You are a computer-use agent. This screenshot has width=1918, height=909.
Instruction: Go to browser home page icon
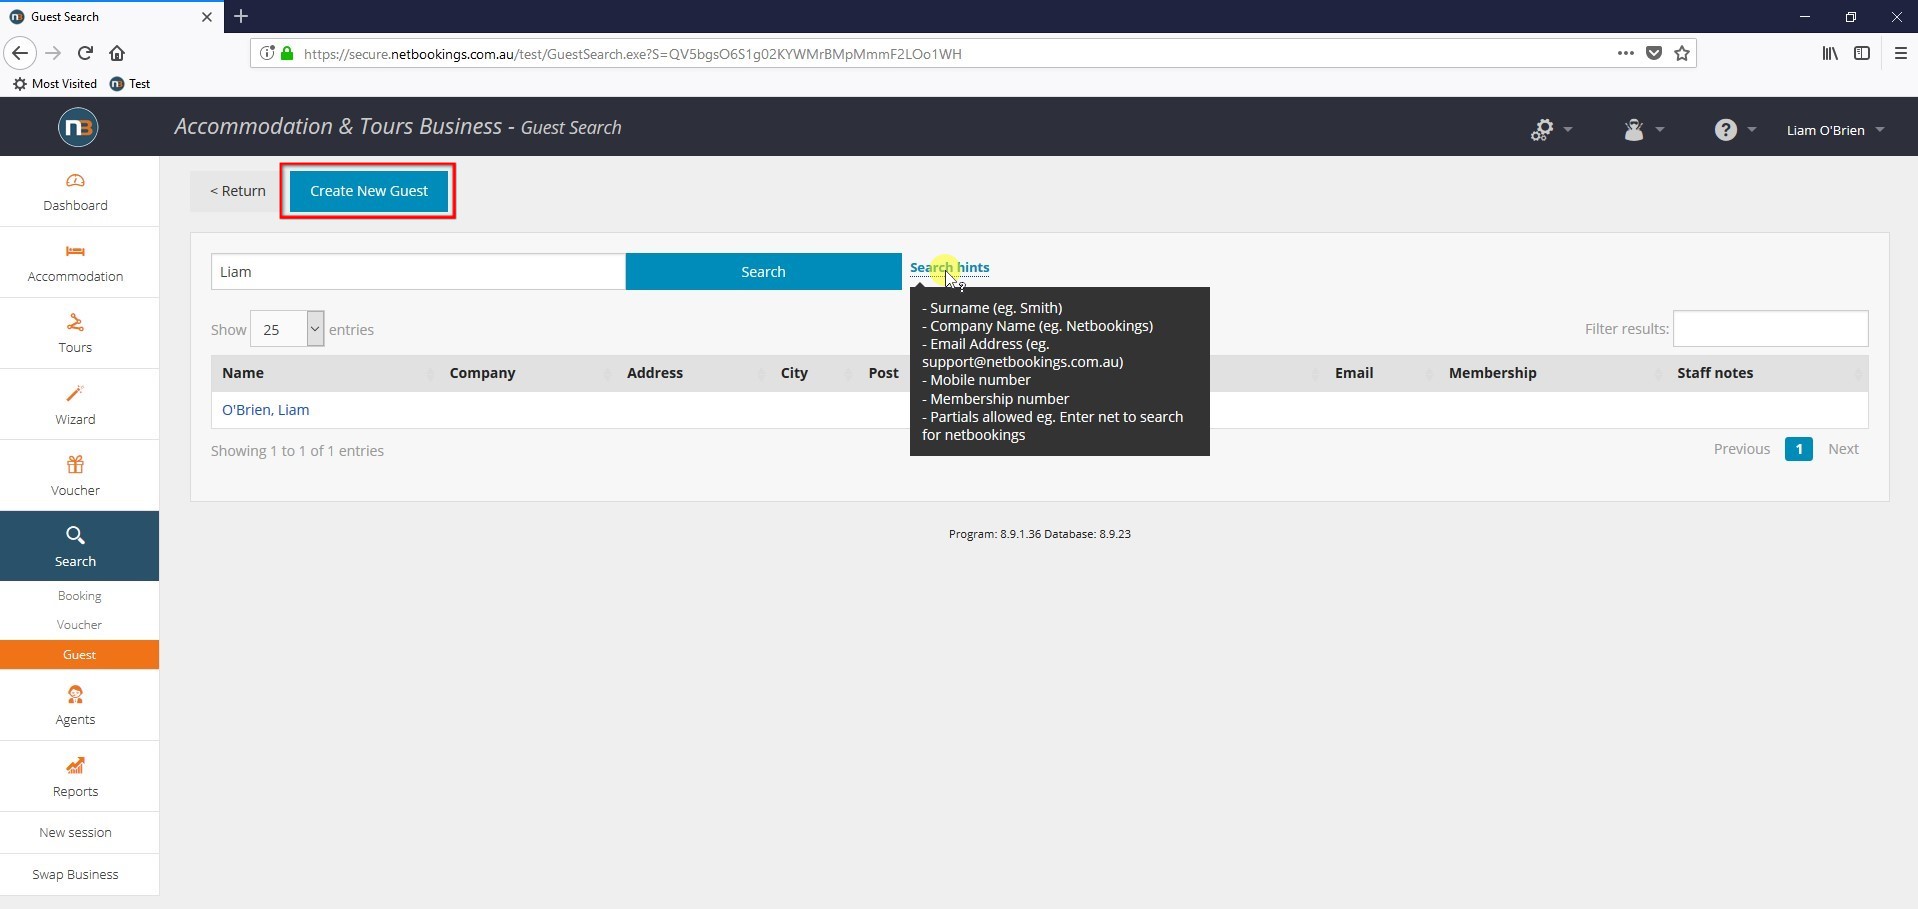(x=117, y=53)
